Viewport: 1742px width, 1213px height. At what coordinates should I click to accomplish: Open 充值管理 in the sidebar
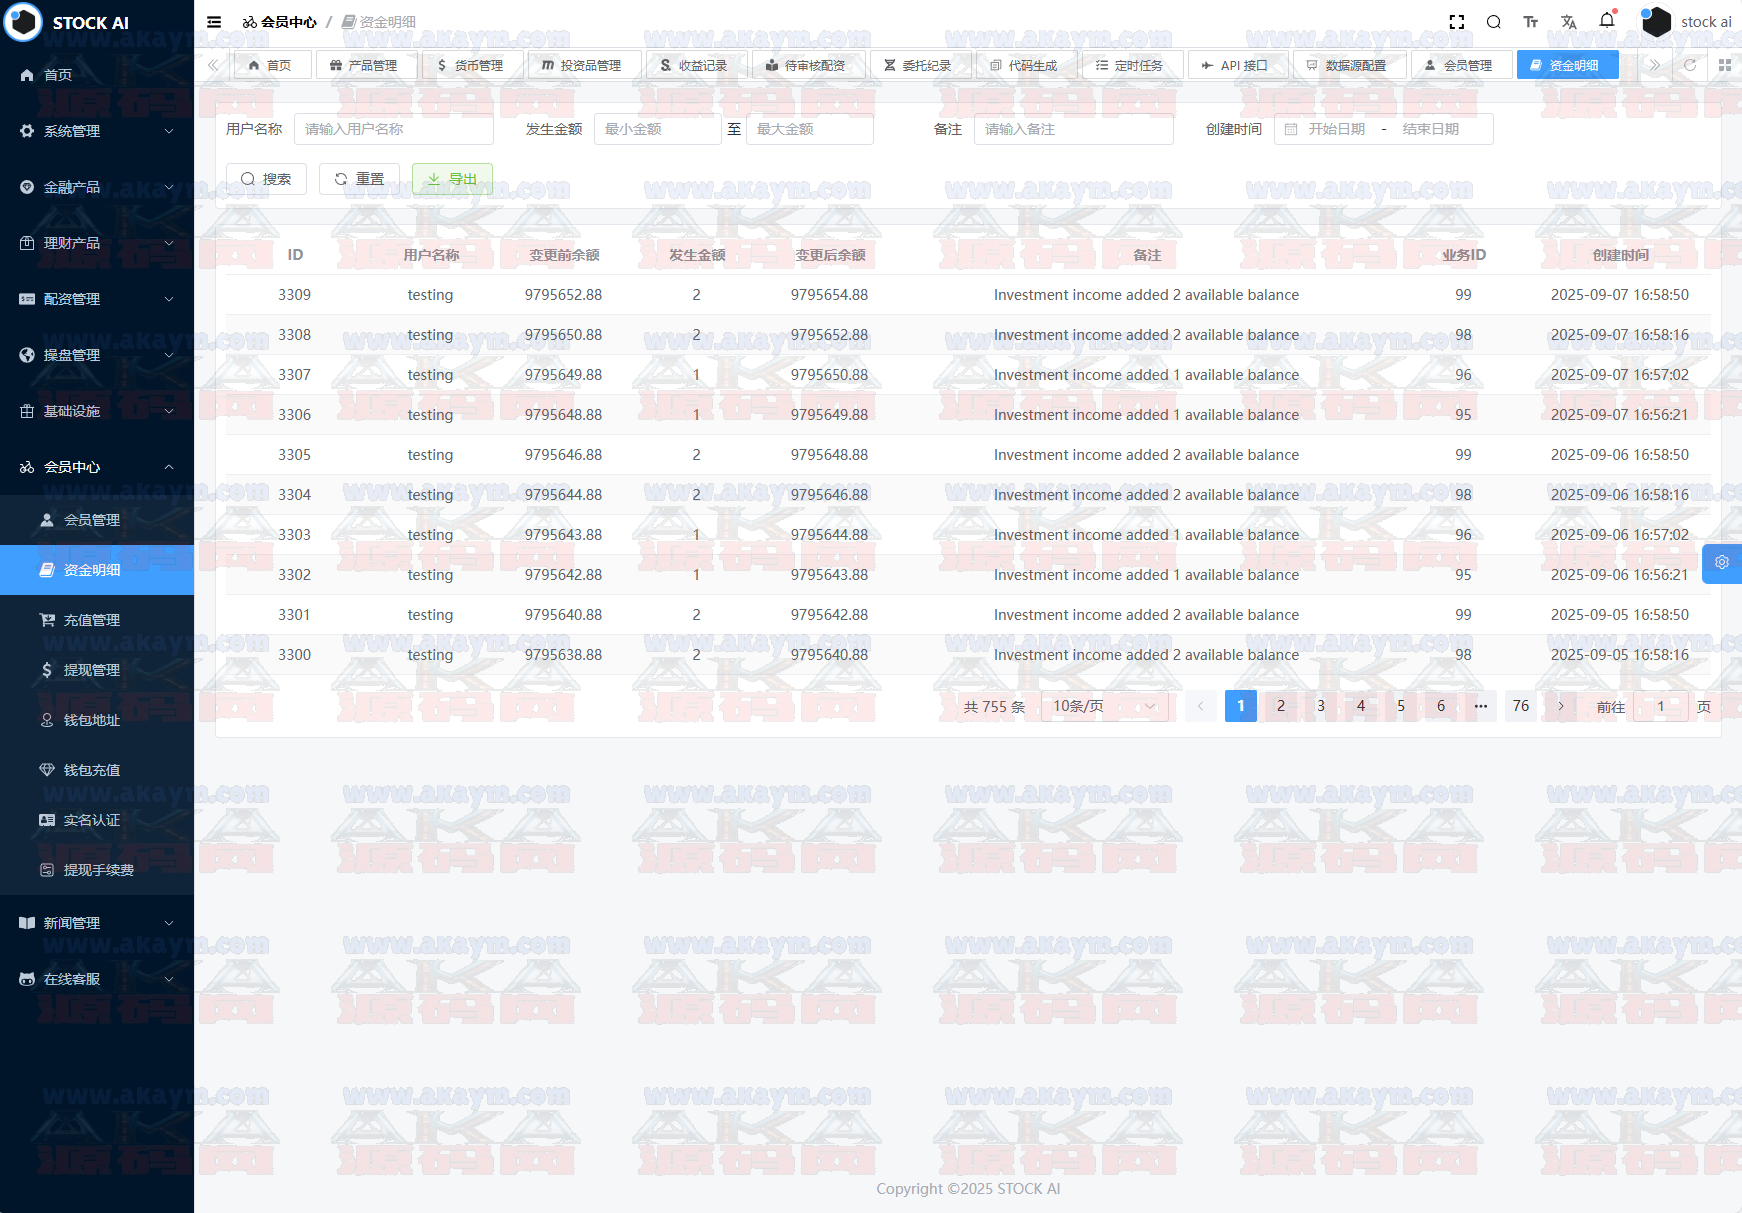click(92, 620)
